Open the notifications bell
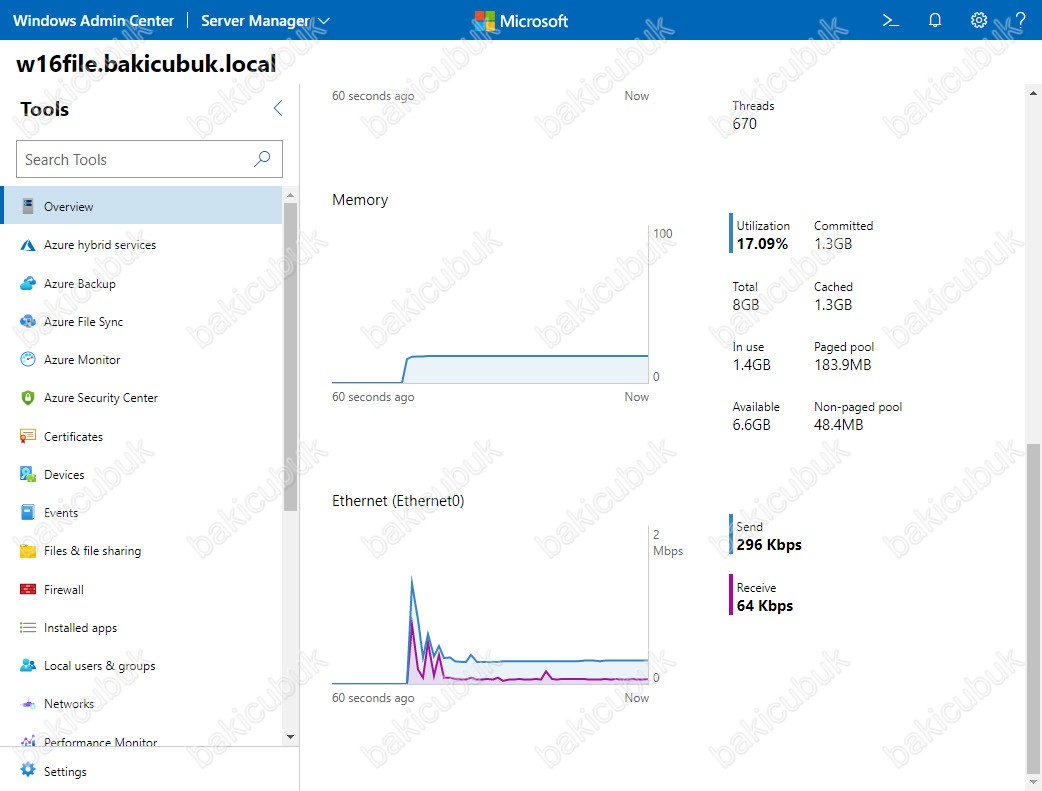 934,21
